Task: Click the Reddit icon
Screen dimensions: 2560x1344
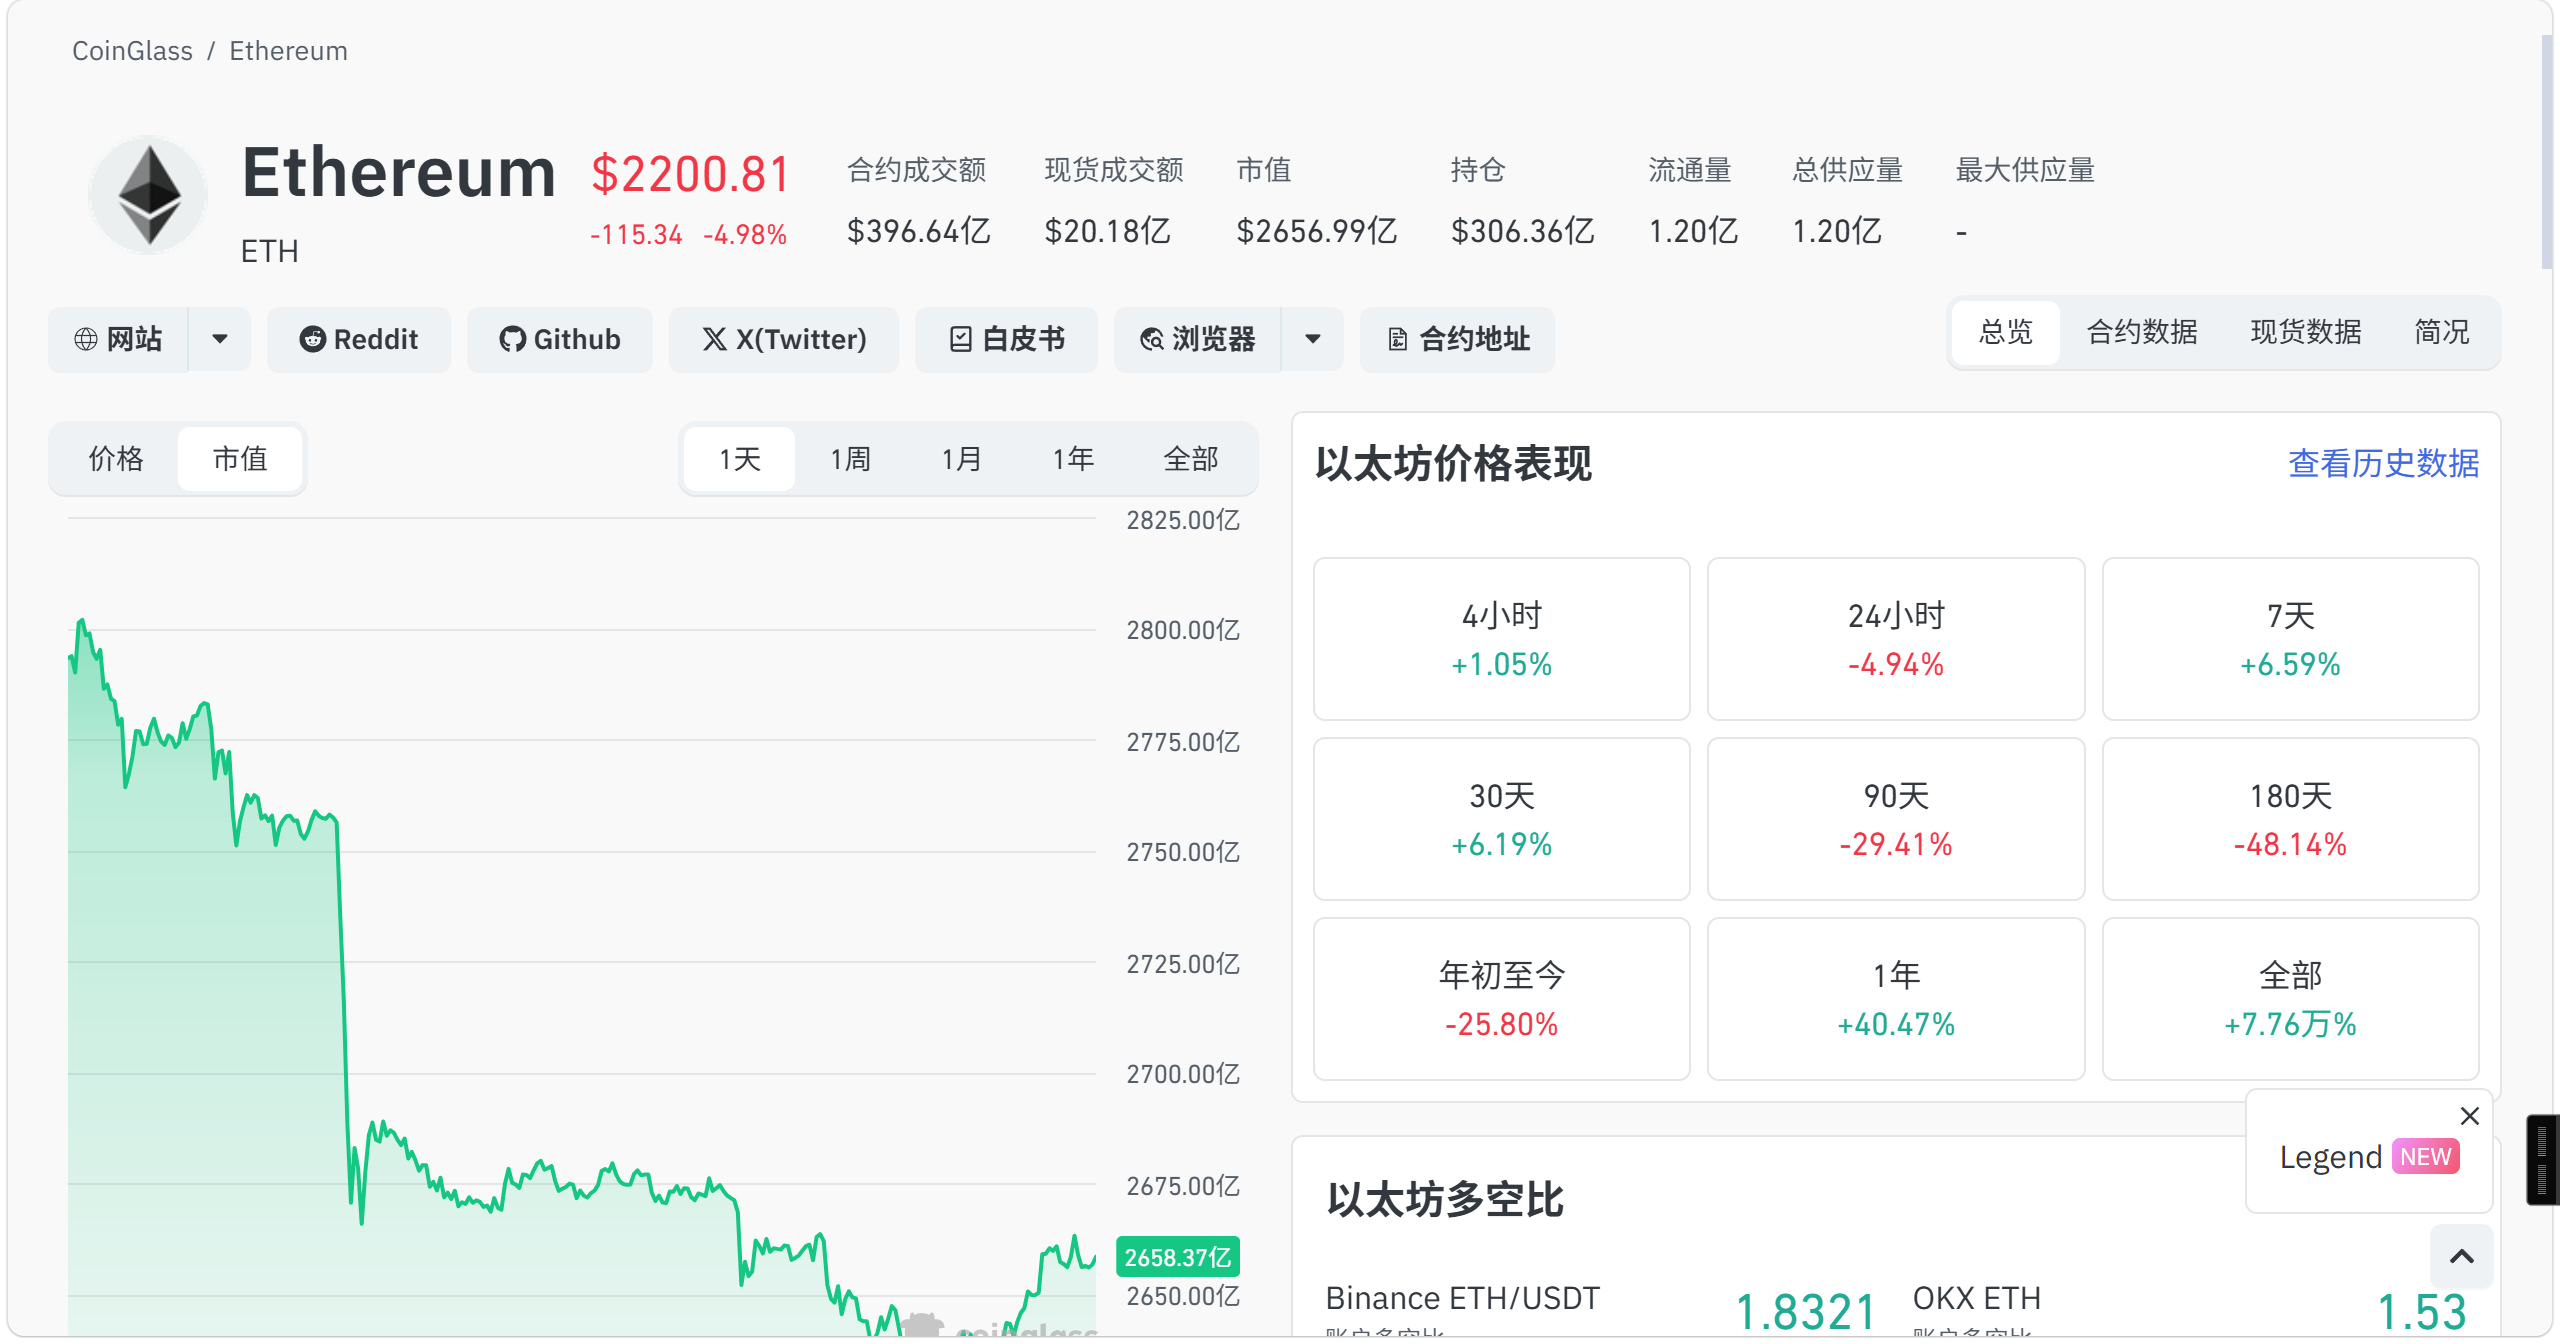Action: [x=312, y=339]
